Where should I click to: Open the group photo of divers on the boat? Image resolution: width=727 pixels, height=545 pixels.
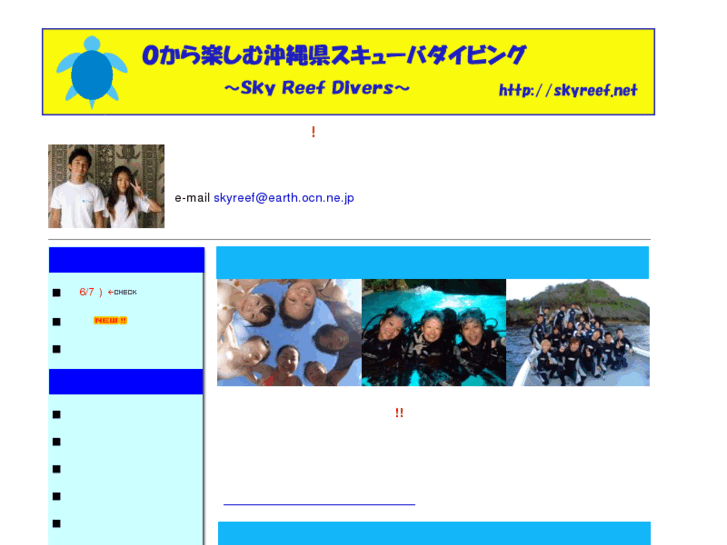(578, 333)
